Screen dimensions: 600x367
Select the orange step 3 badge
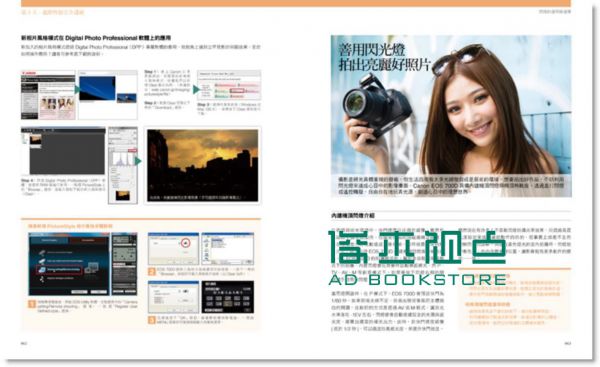(152, 320)
